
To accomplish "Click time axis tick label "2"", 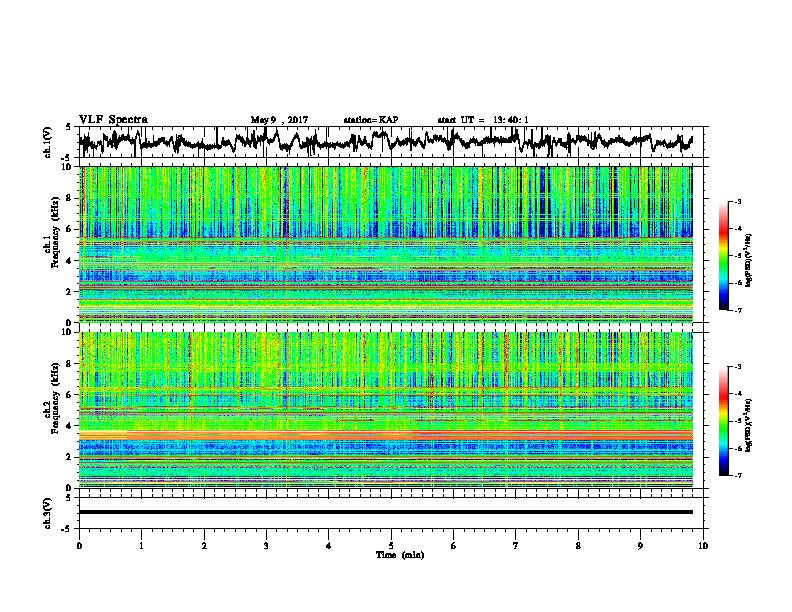I will [204, 546].
